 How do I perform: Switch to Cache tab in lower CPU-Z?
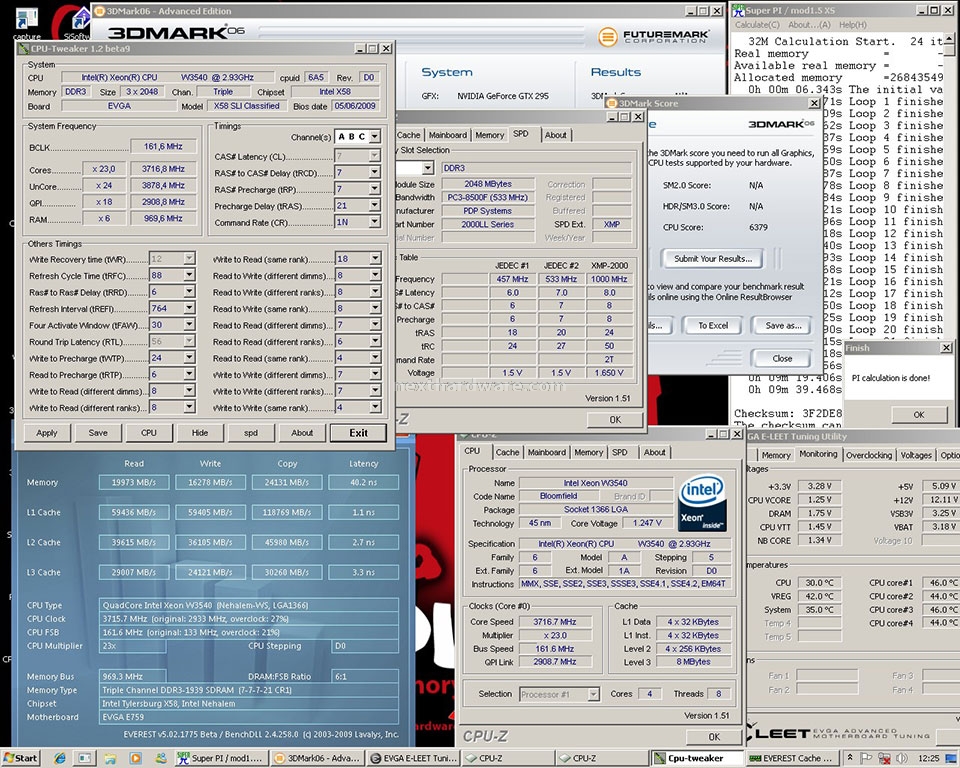tap(507, 453)
